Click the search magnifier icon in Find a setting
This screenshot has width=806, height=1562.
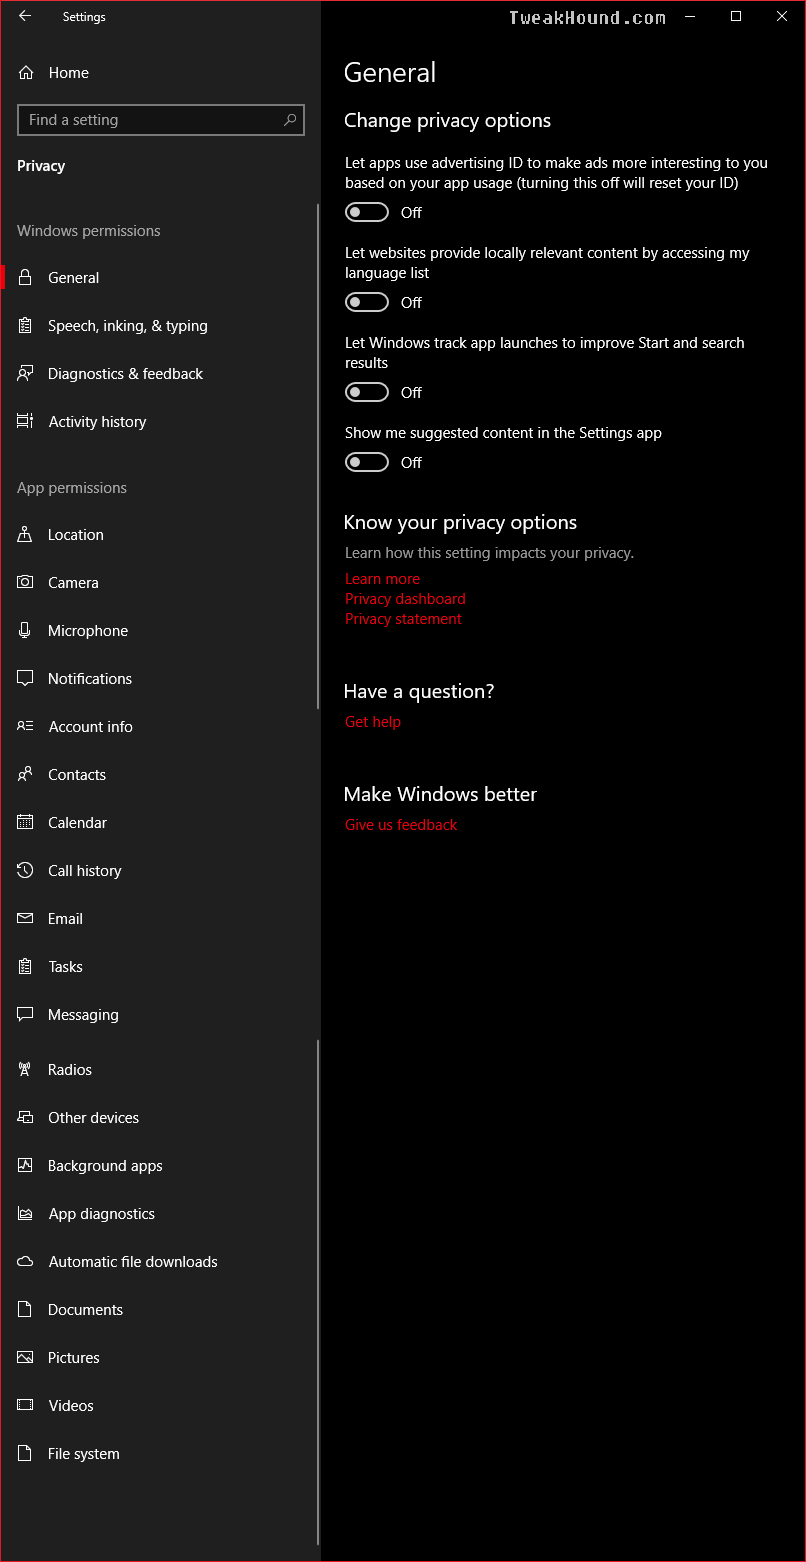290,120
